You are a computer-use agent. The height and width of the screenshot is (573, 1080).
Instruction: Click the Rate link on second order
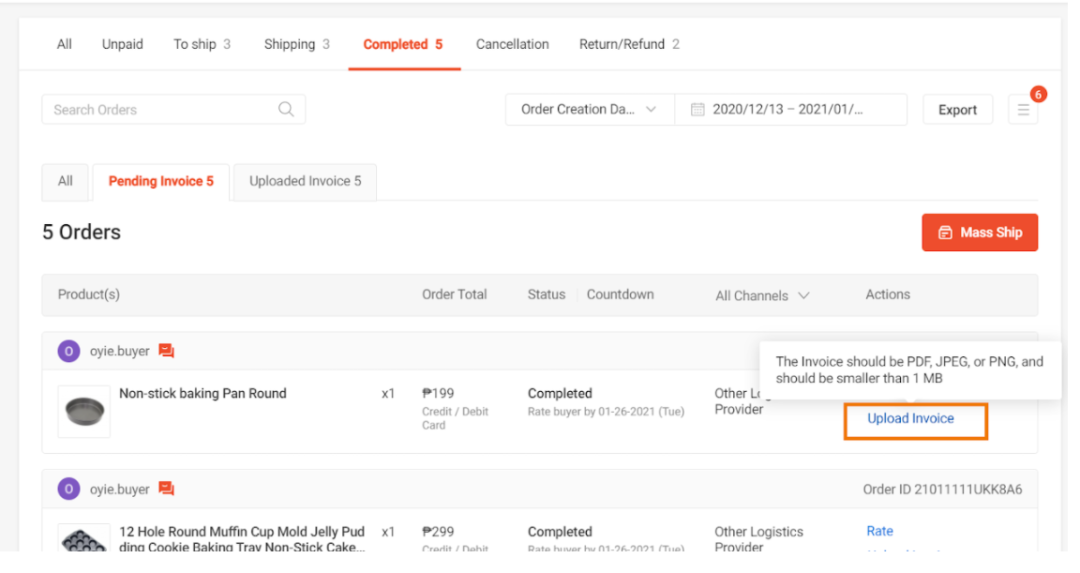pos(880,531)
